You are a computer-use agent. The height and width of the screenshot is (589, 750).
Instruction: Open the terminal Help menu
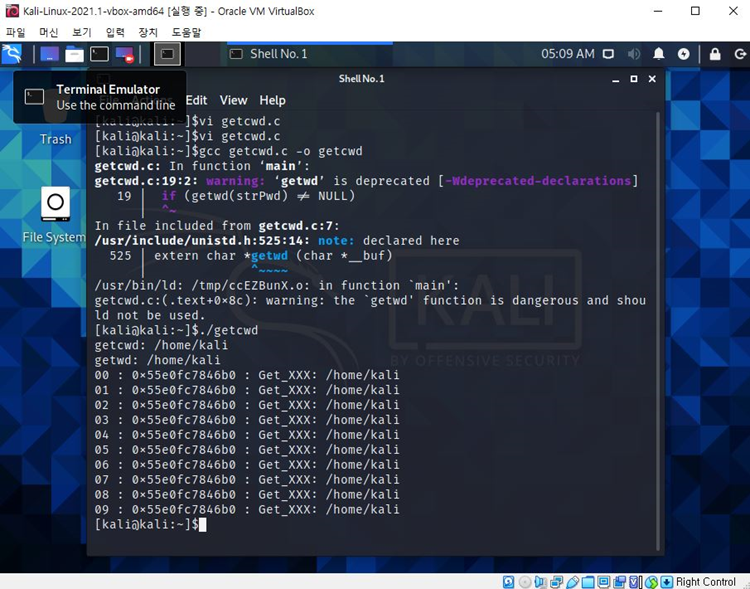point(272,100)
